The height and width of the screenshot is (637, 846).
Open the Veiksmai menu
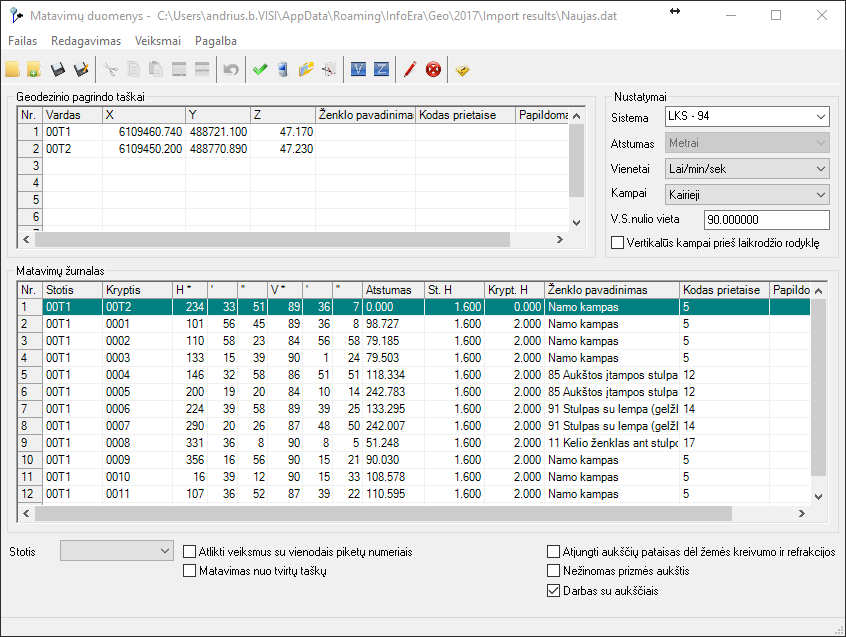[x=158, y=41]
